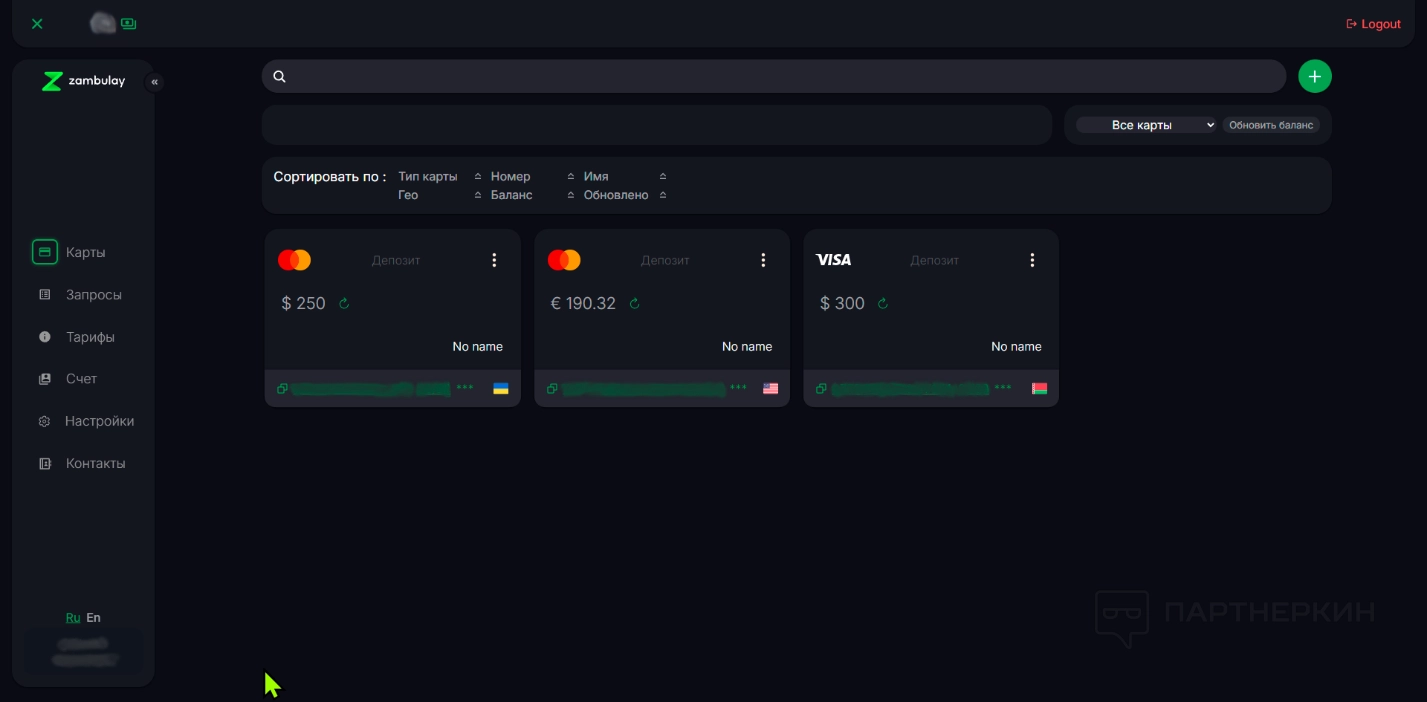Copy card number on € 190.32 card
The height and width of the screenshot is (702, 1427).
[x=552, y=388]
